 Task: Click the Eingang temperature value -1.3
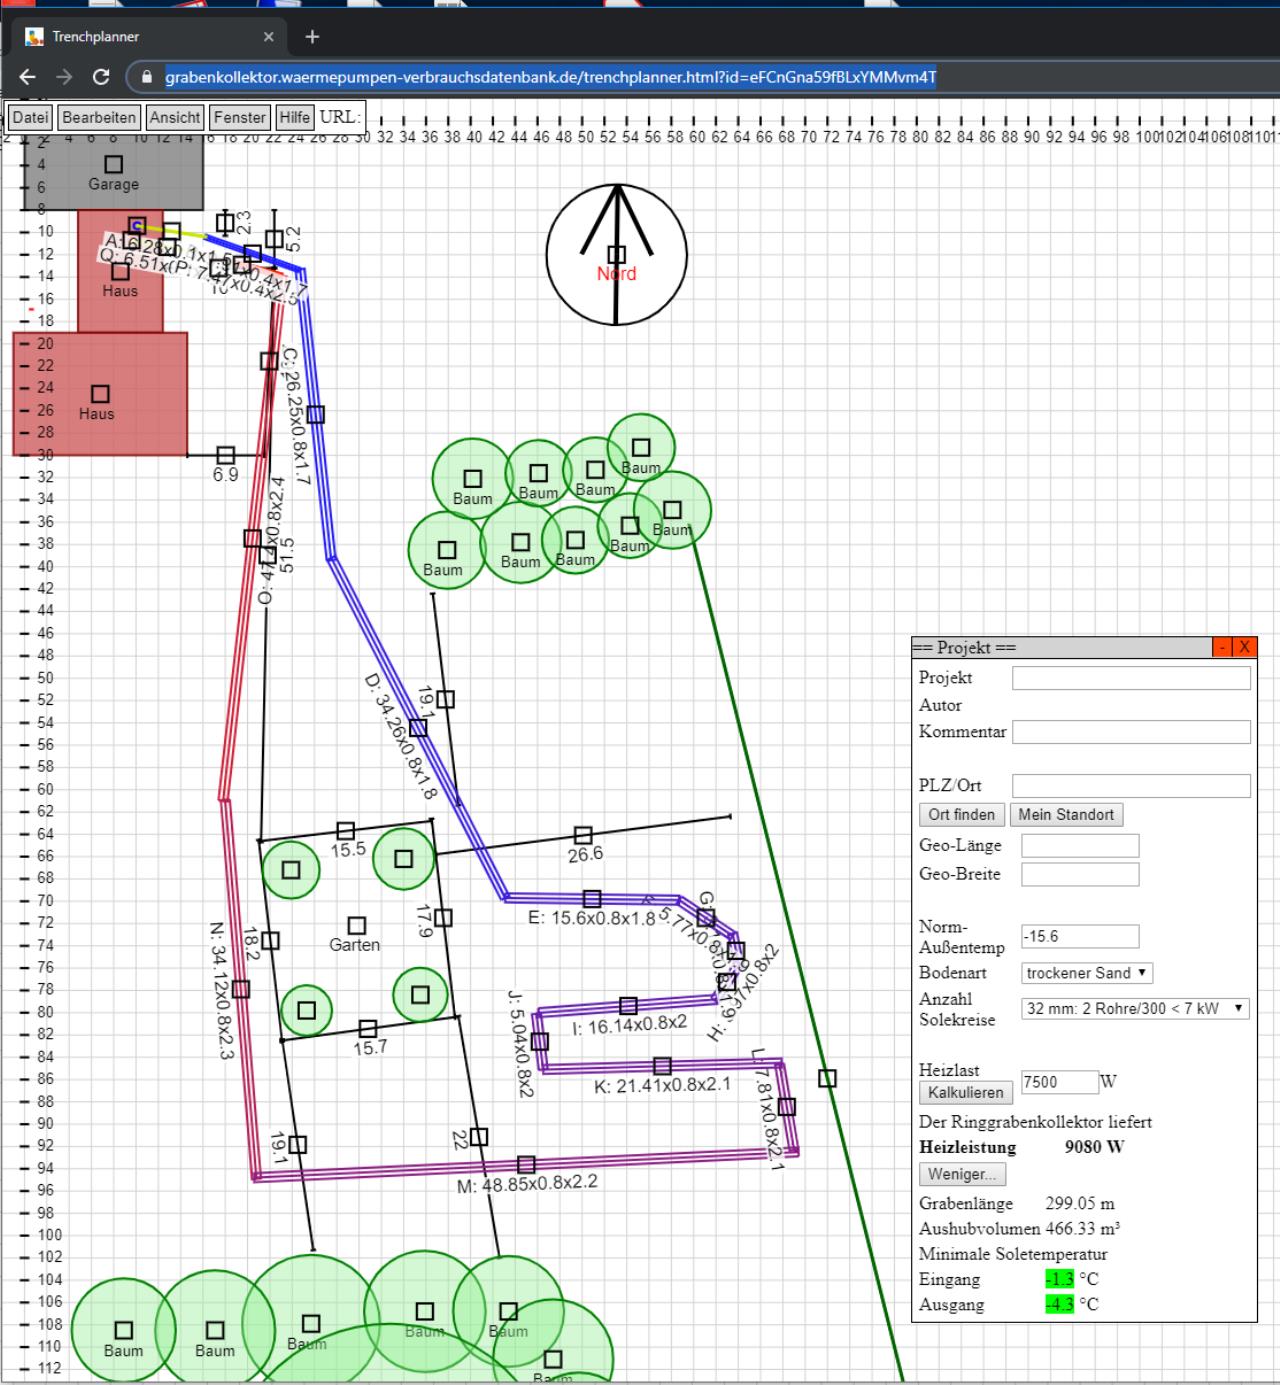tap(1059, 1279)
